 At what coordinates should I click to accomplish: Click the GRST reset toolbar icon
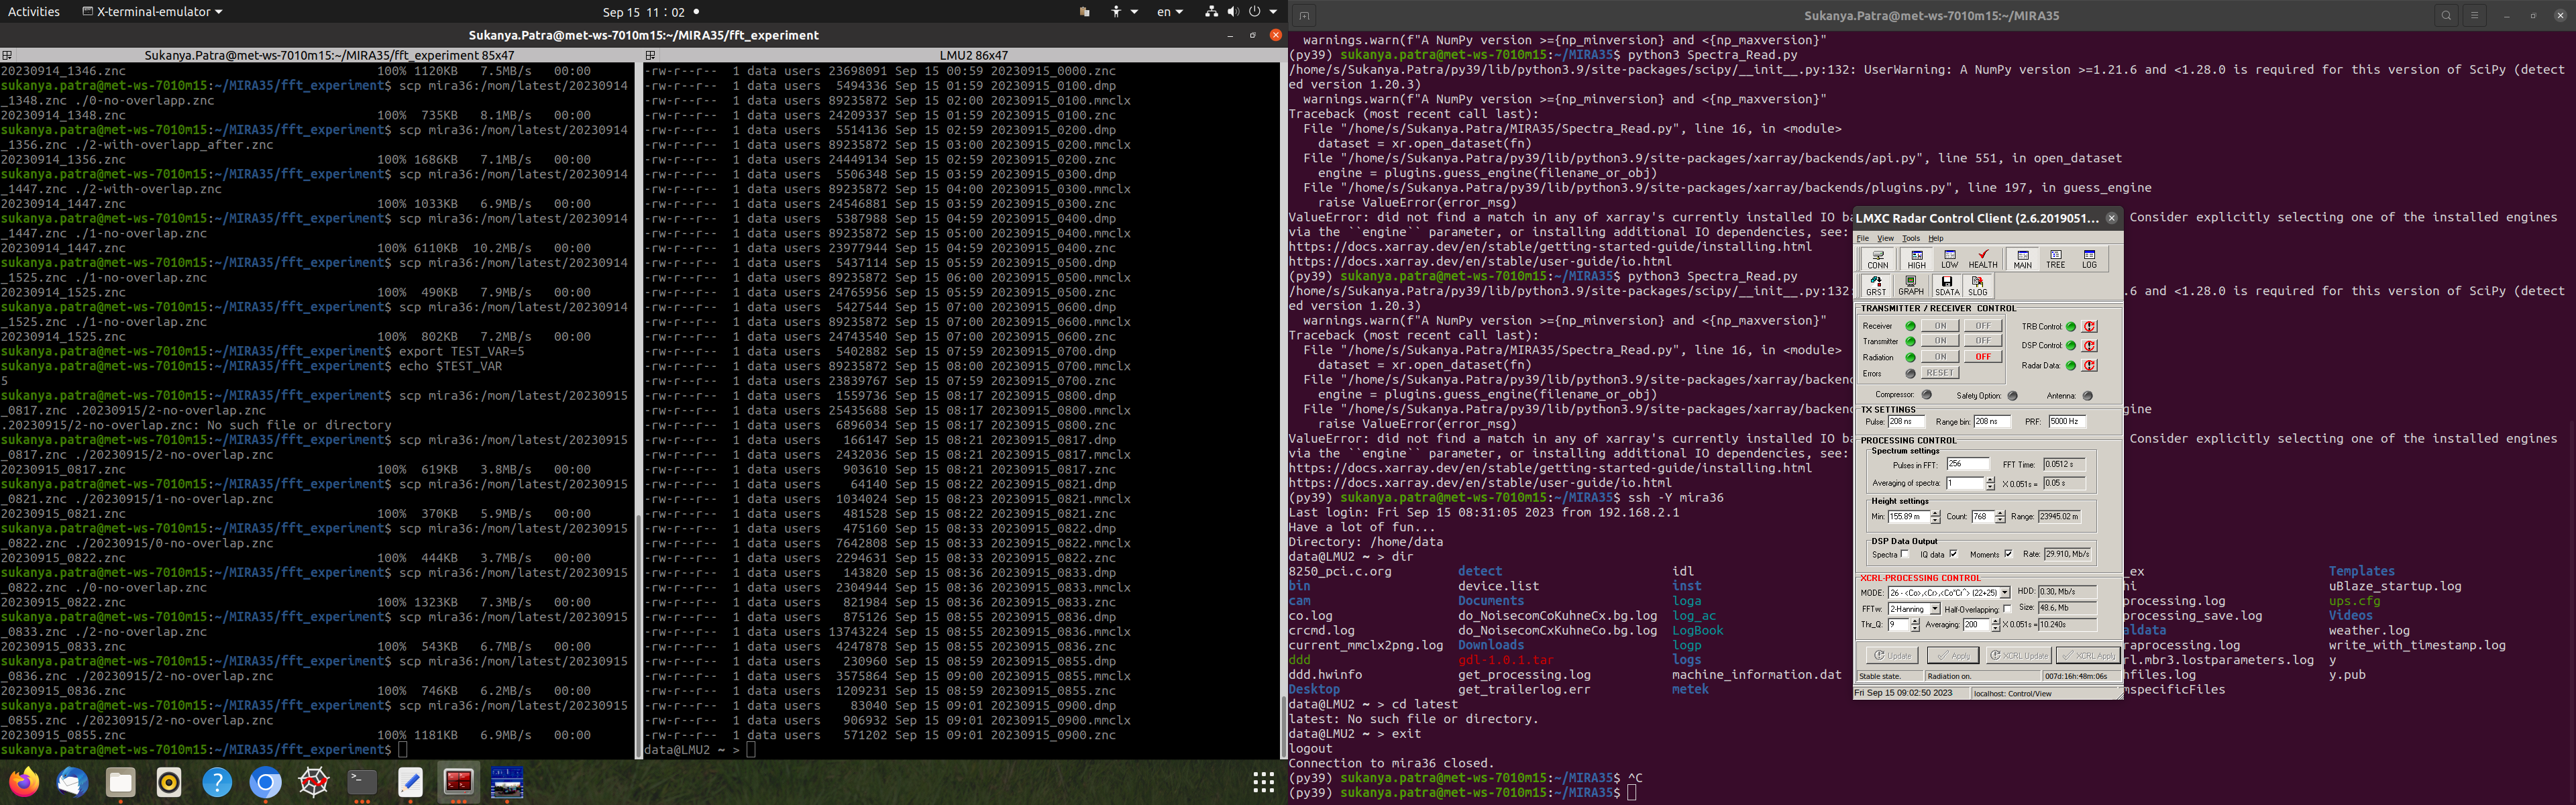1876,286
